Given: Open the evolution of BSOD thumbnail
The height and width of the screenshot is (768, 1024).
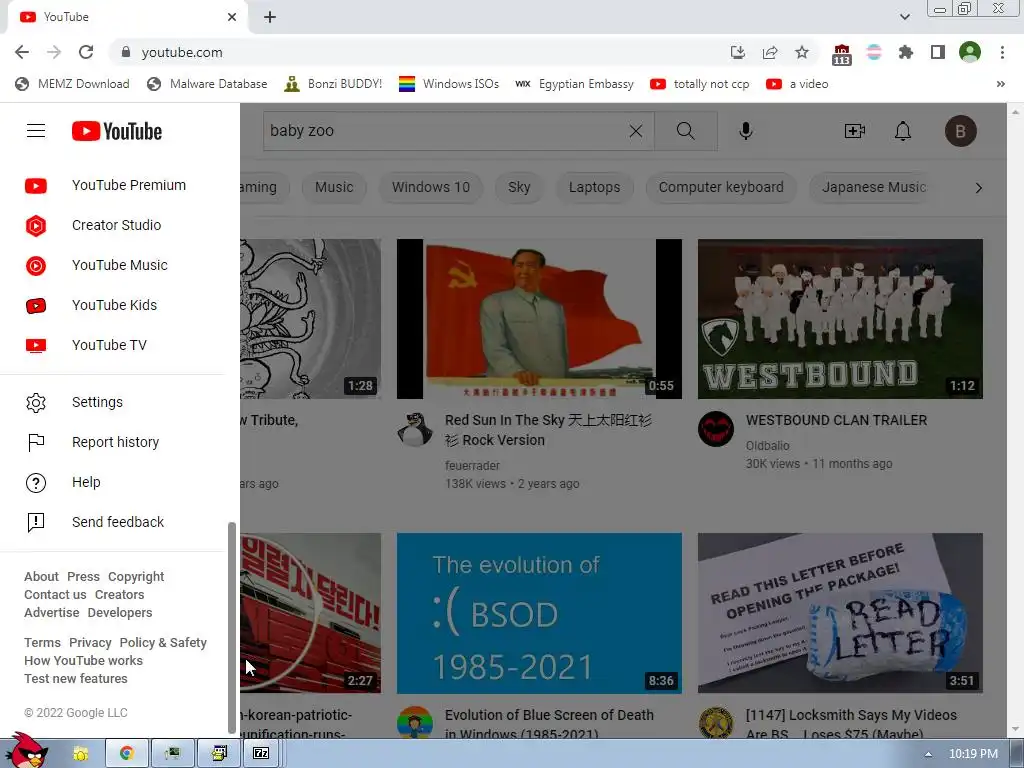Looking at the screenshot, I should pos(539,613).
